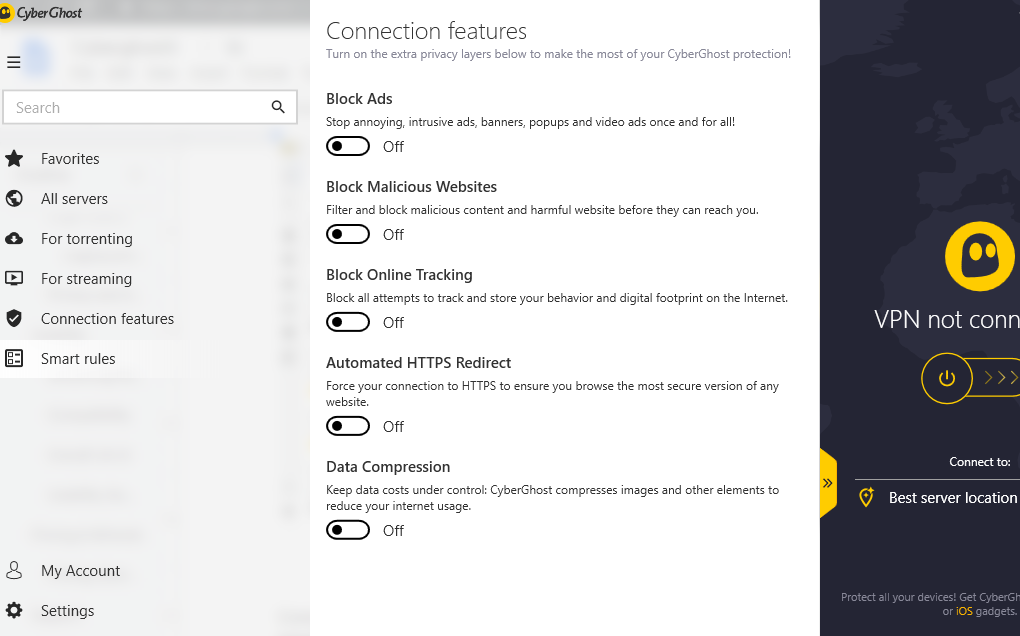Enable the Data Compression toggle
The height and width of the screenshot is (636, 1020).
tap(348, 530)
